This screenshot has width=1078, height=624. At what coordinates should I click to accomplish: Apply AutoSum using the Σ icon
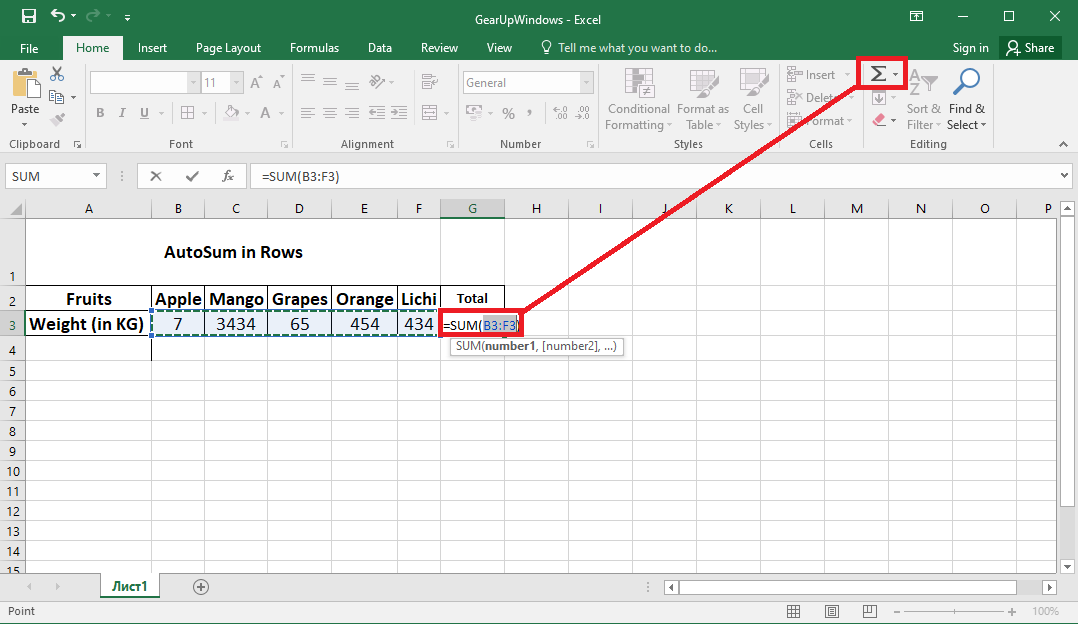pos(876,73)
